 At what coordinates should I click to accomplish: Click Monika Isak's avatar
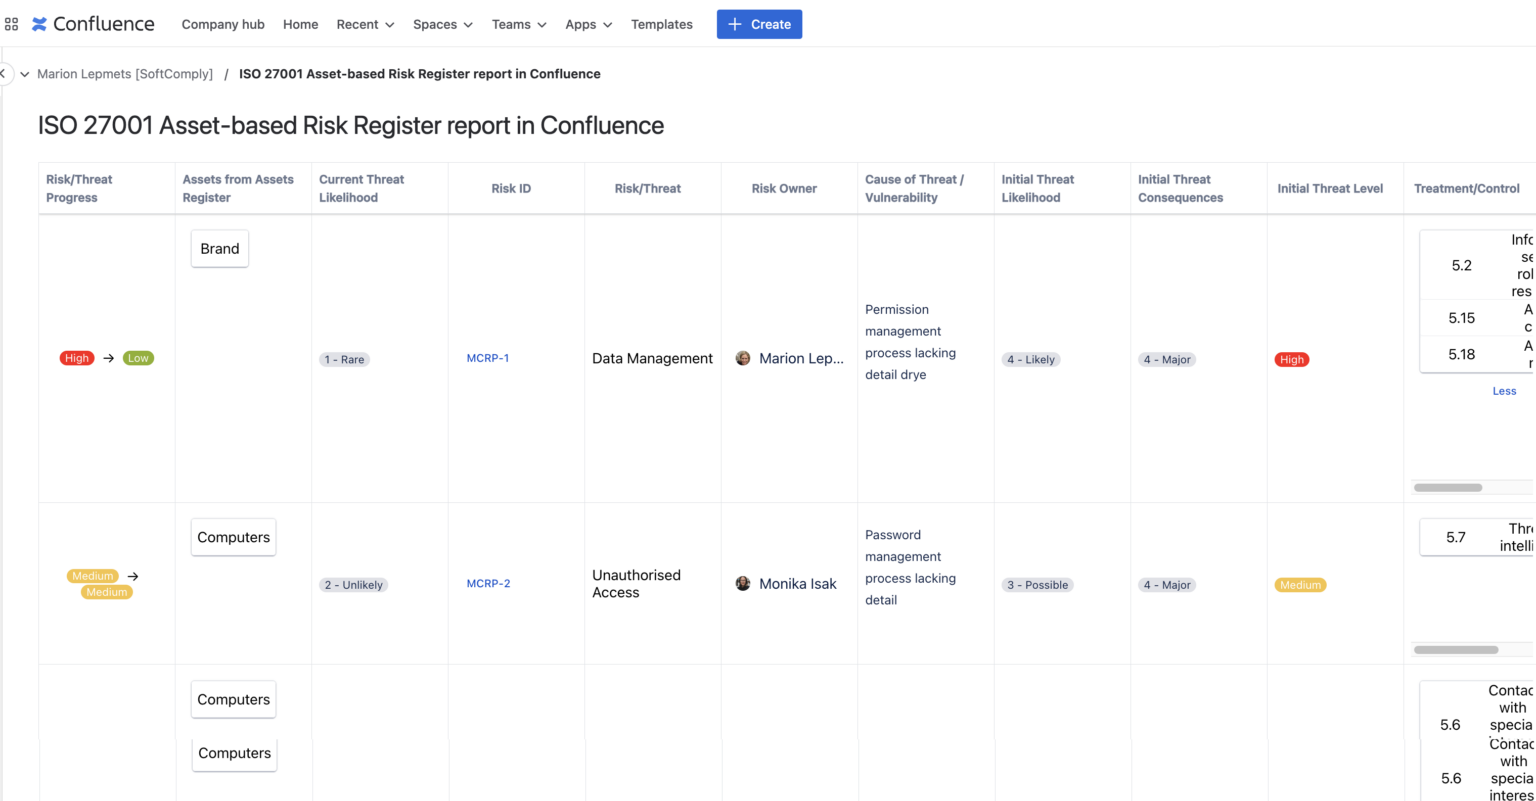[743, 583]
